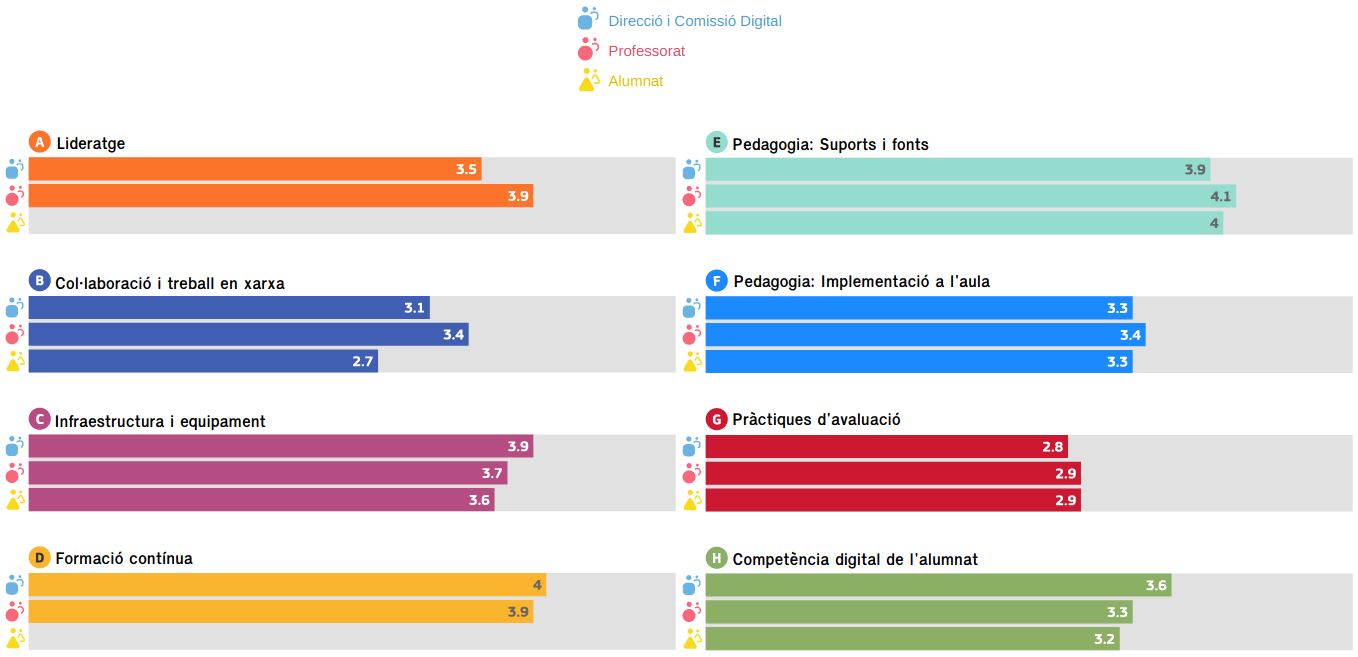Toggle the Alumnat legend label
This screenshot has height=657, width=1358.
tap(636, 81)
